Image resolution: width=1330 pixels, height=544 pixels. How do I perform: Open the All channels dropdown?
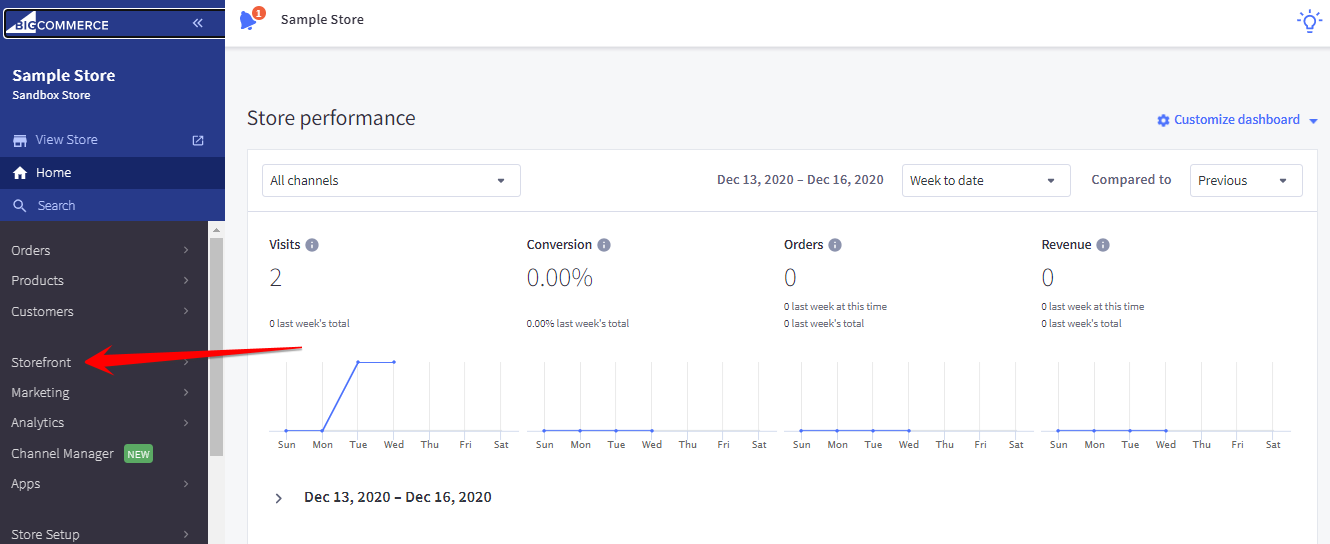[x=390, y=181]
